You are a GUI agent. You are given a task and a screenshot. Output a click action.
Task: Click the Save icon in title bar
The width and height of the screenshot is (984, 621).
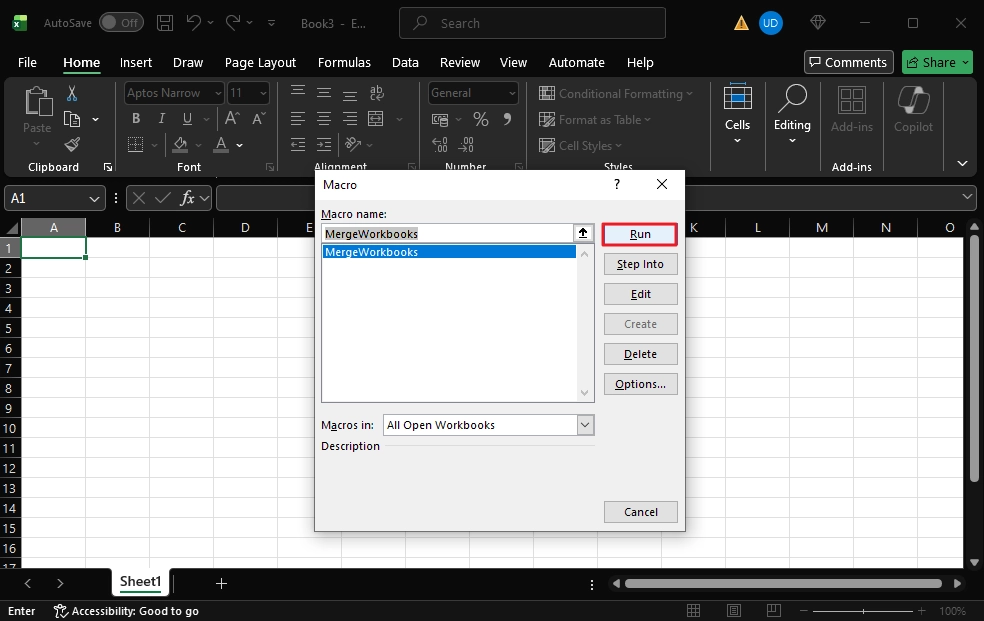[x=165, y=22]
